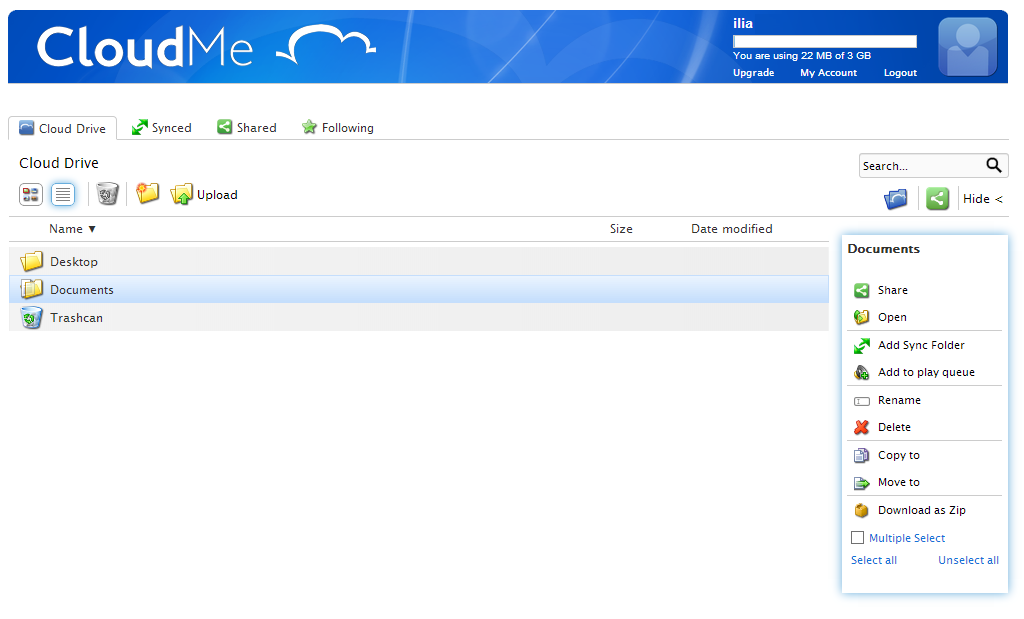
Task: Click the Upload button label
Action: pyautogui.click(x=217, y=195)
